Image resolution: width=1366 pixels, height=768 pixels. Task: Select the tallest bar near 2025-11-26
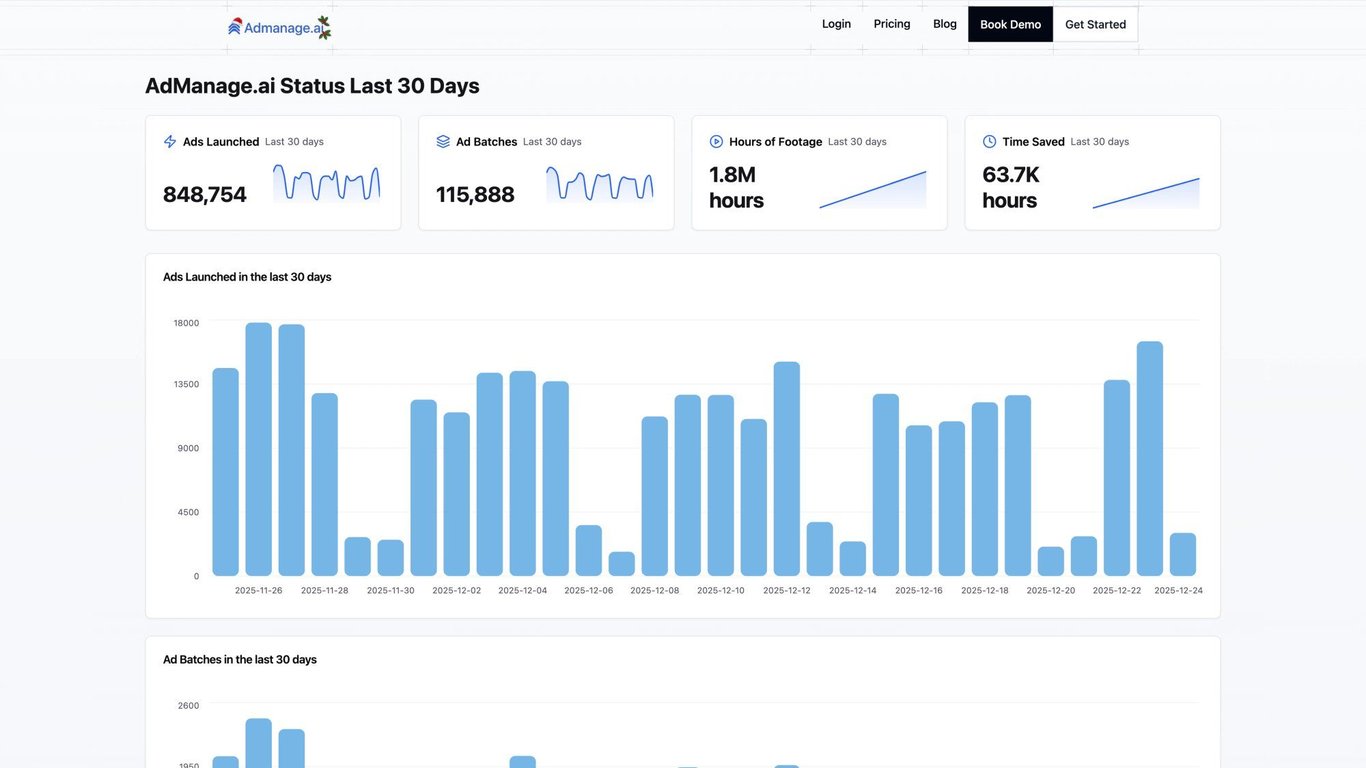(259, 449)
